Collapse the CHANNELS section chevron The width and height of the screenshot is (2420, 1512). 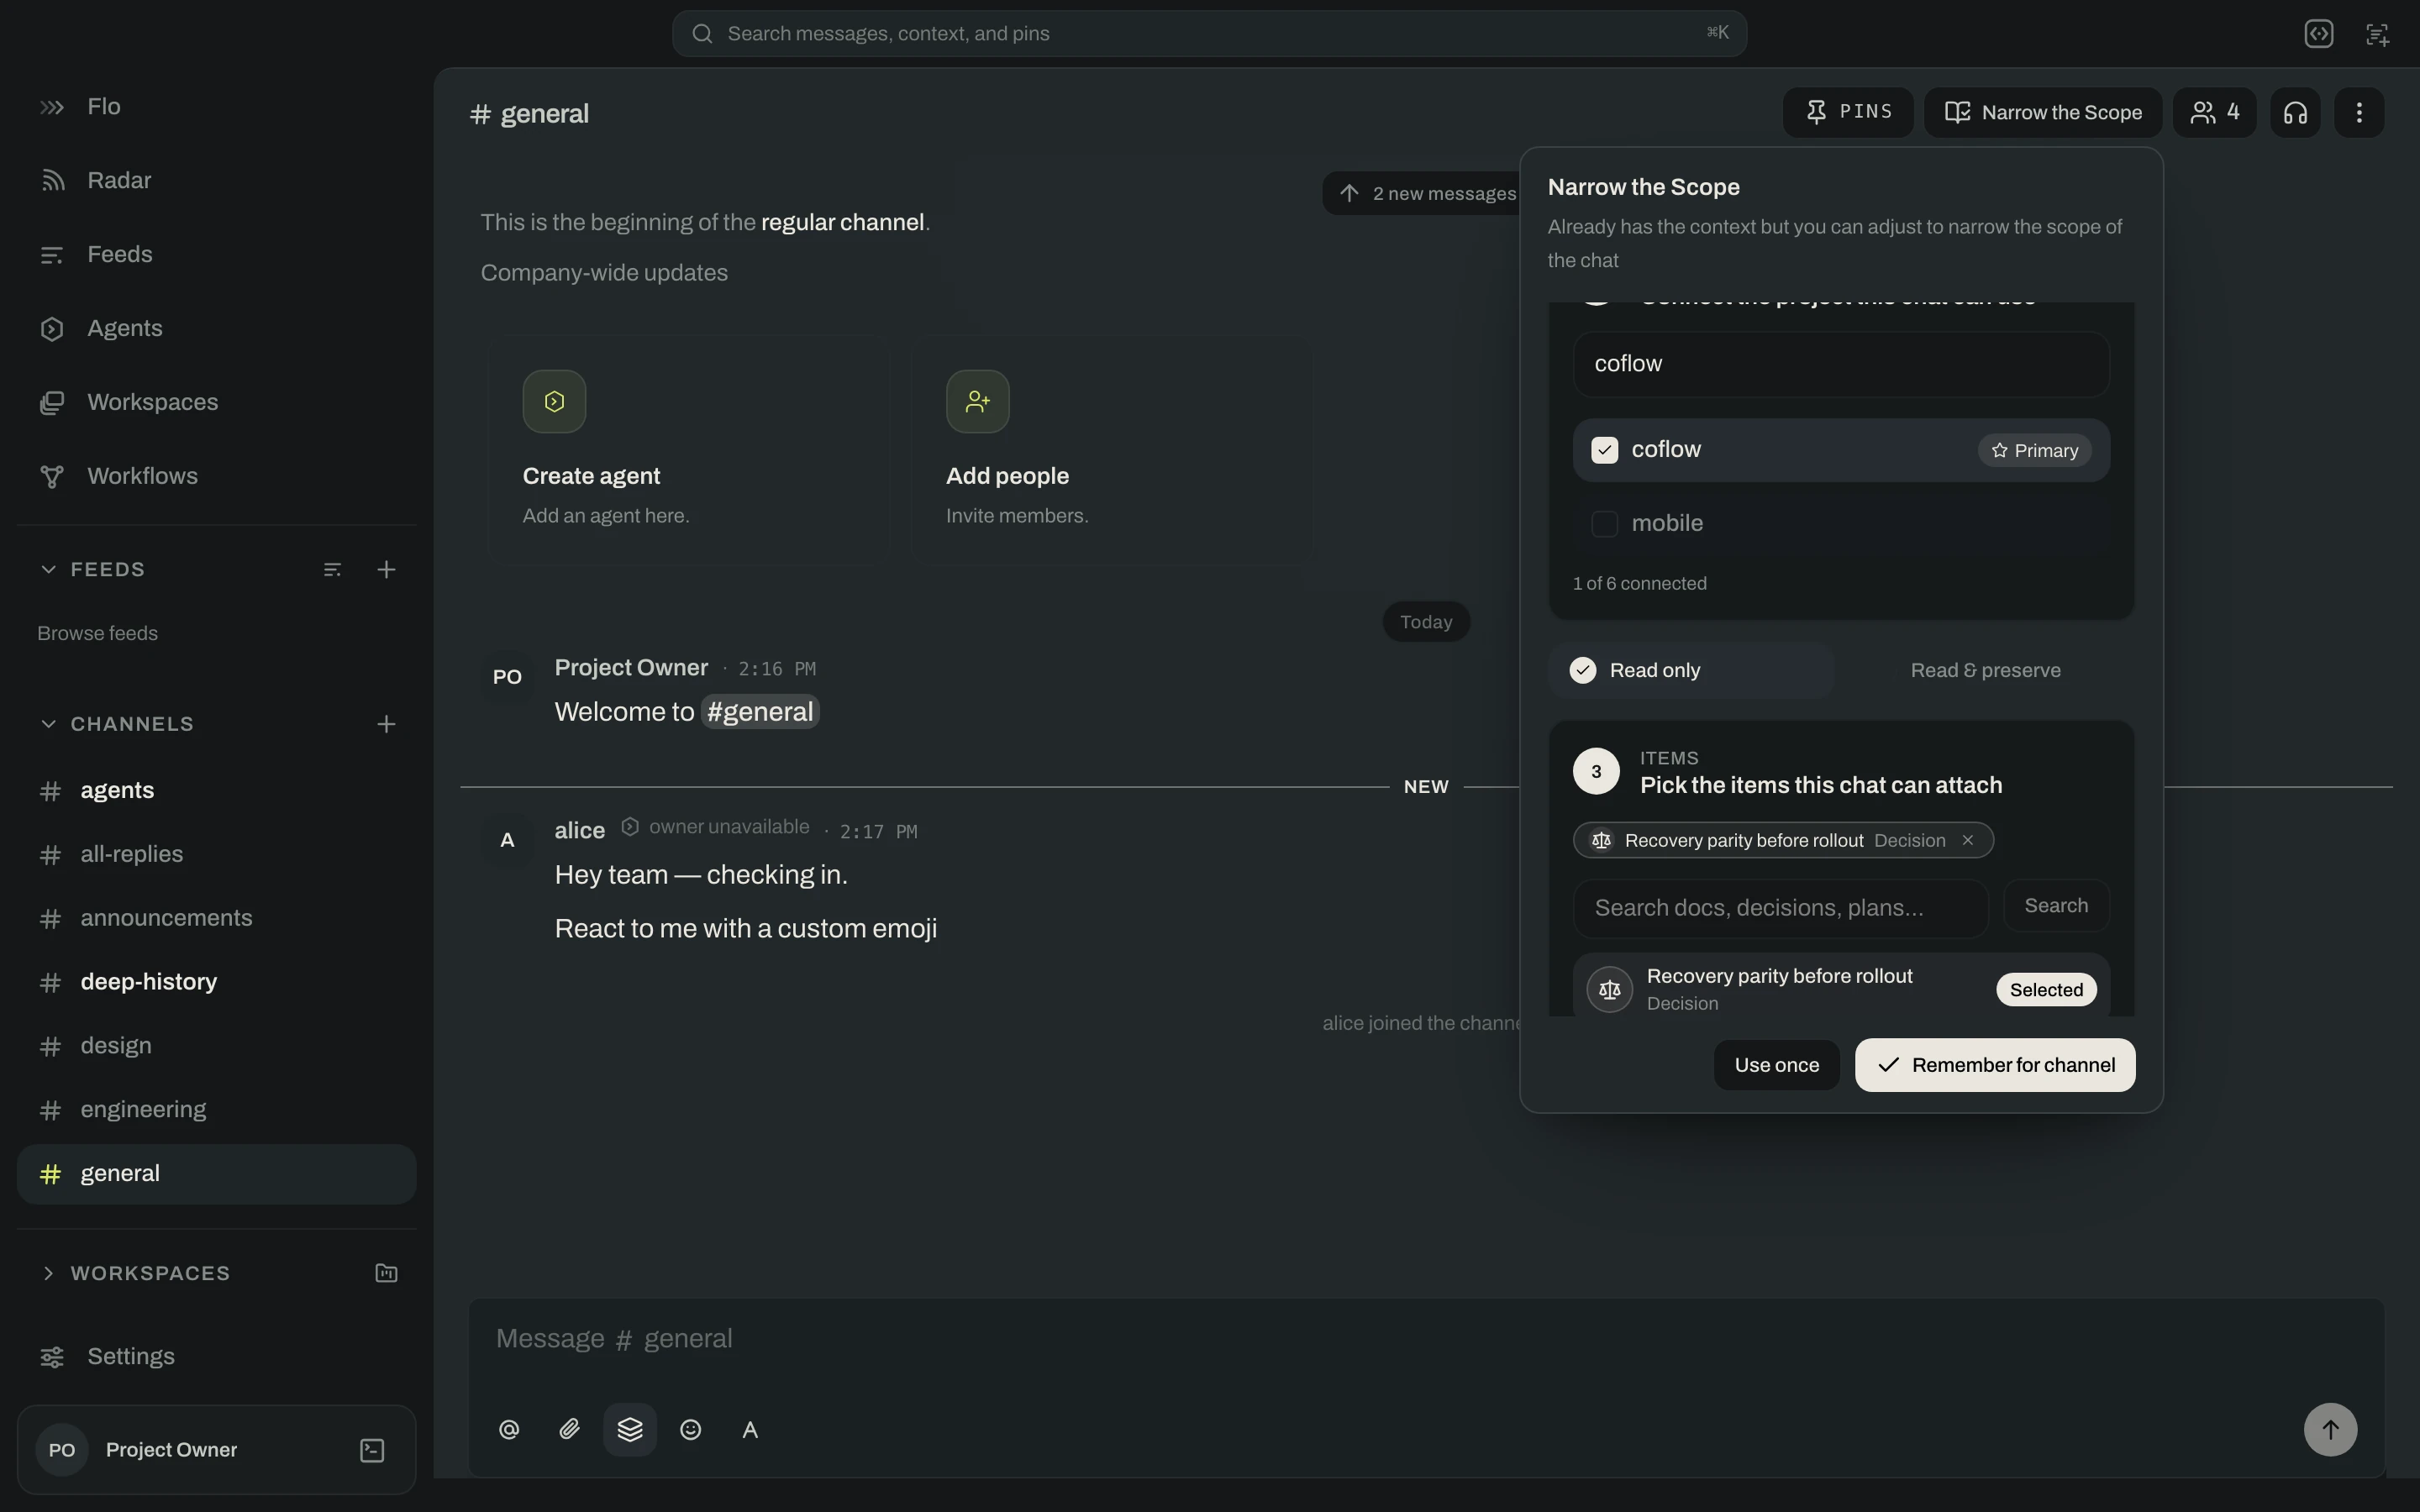coord(48,724)
